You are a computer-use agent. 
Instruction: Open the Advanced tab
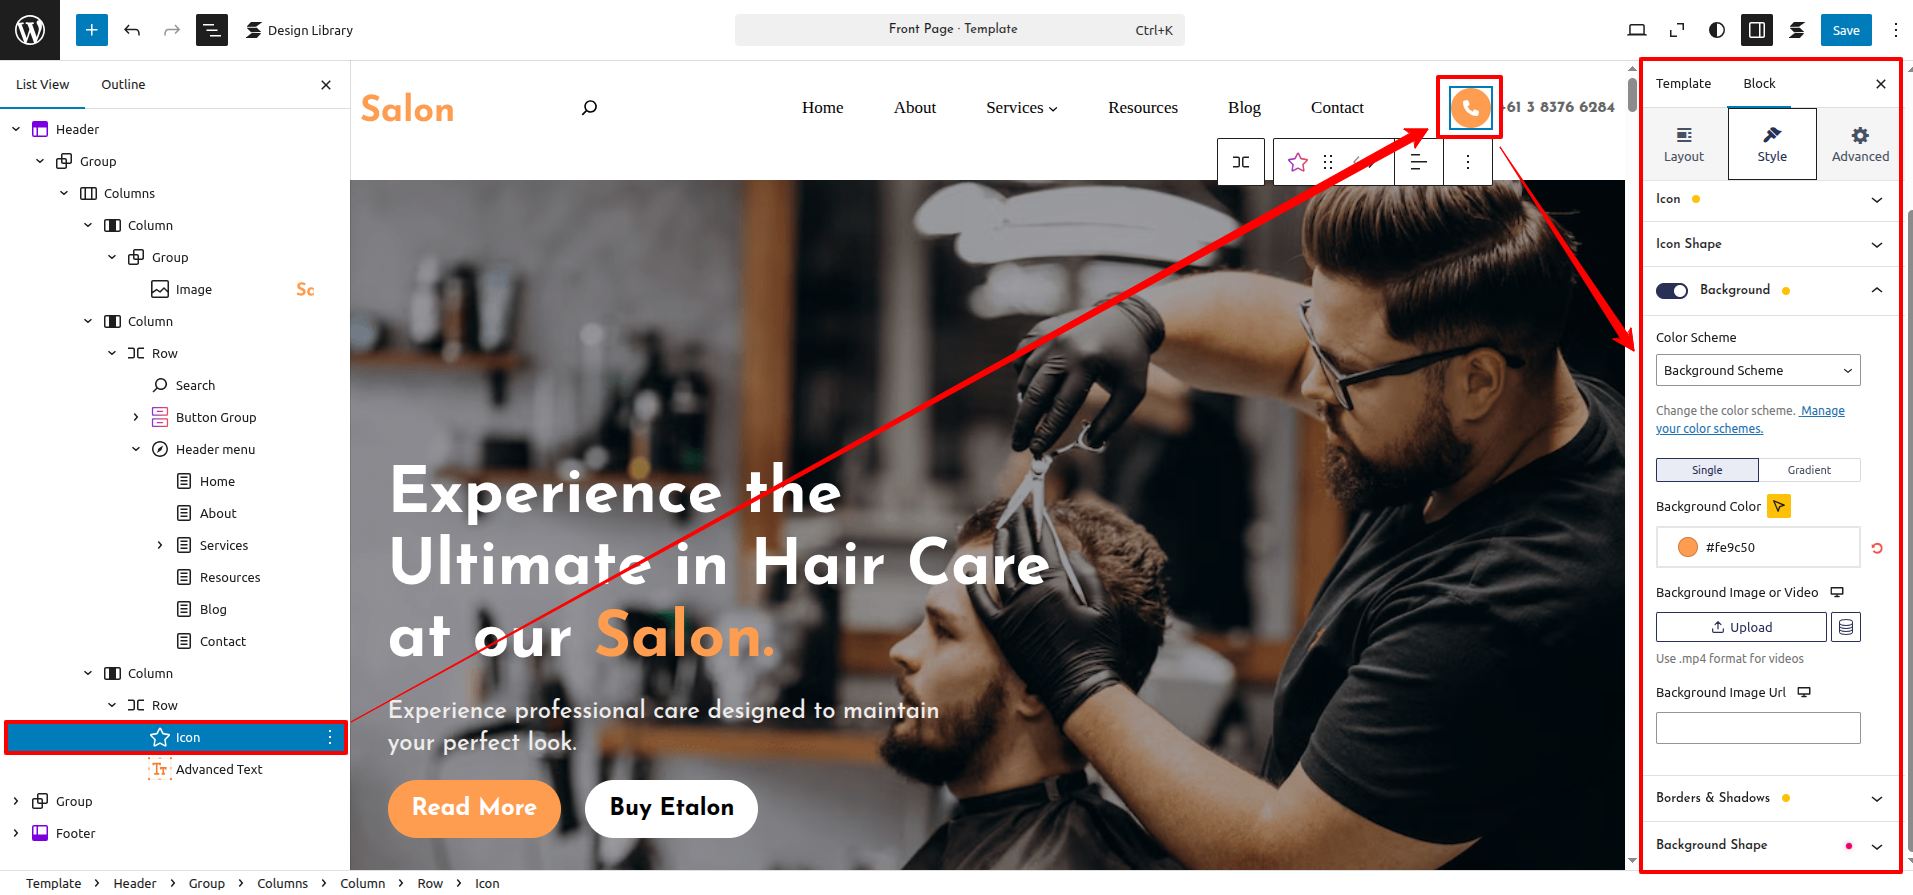(1860, 144)
